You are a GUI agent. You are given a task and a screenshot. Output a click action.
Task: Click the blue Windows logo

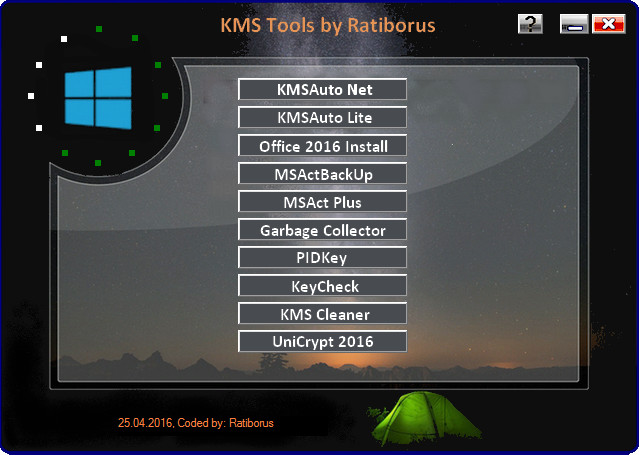coord(98,98)
